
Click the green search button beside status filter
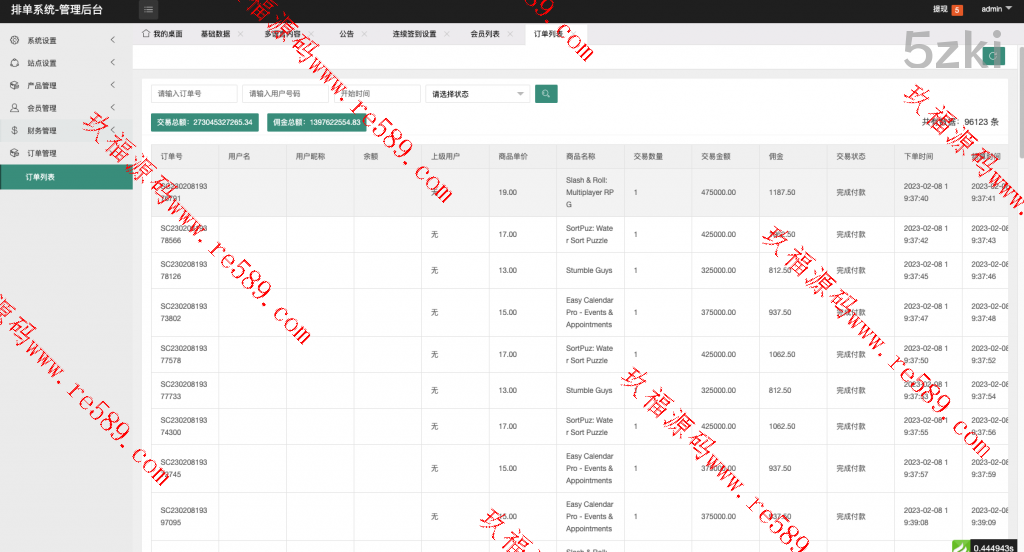click(546, 94)
